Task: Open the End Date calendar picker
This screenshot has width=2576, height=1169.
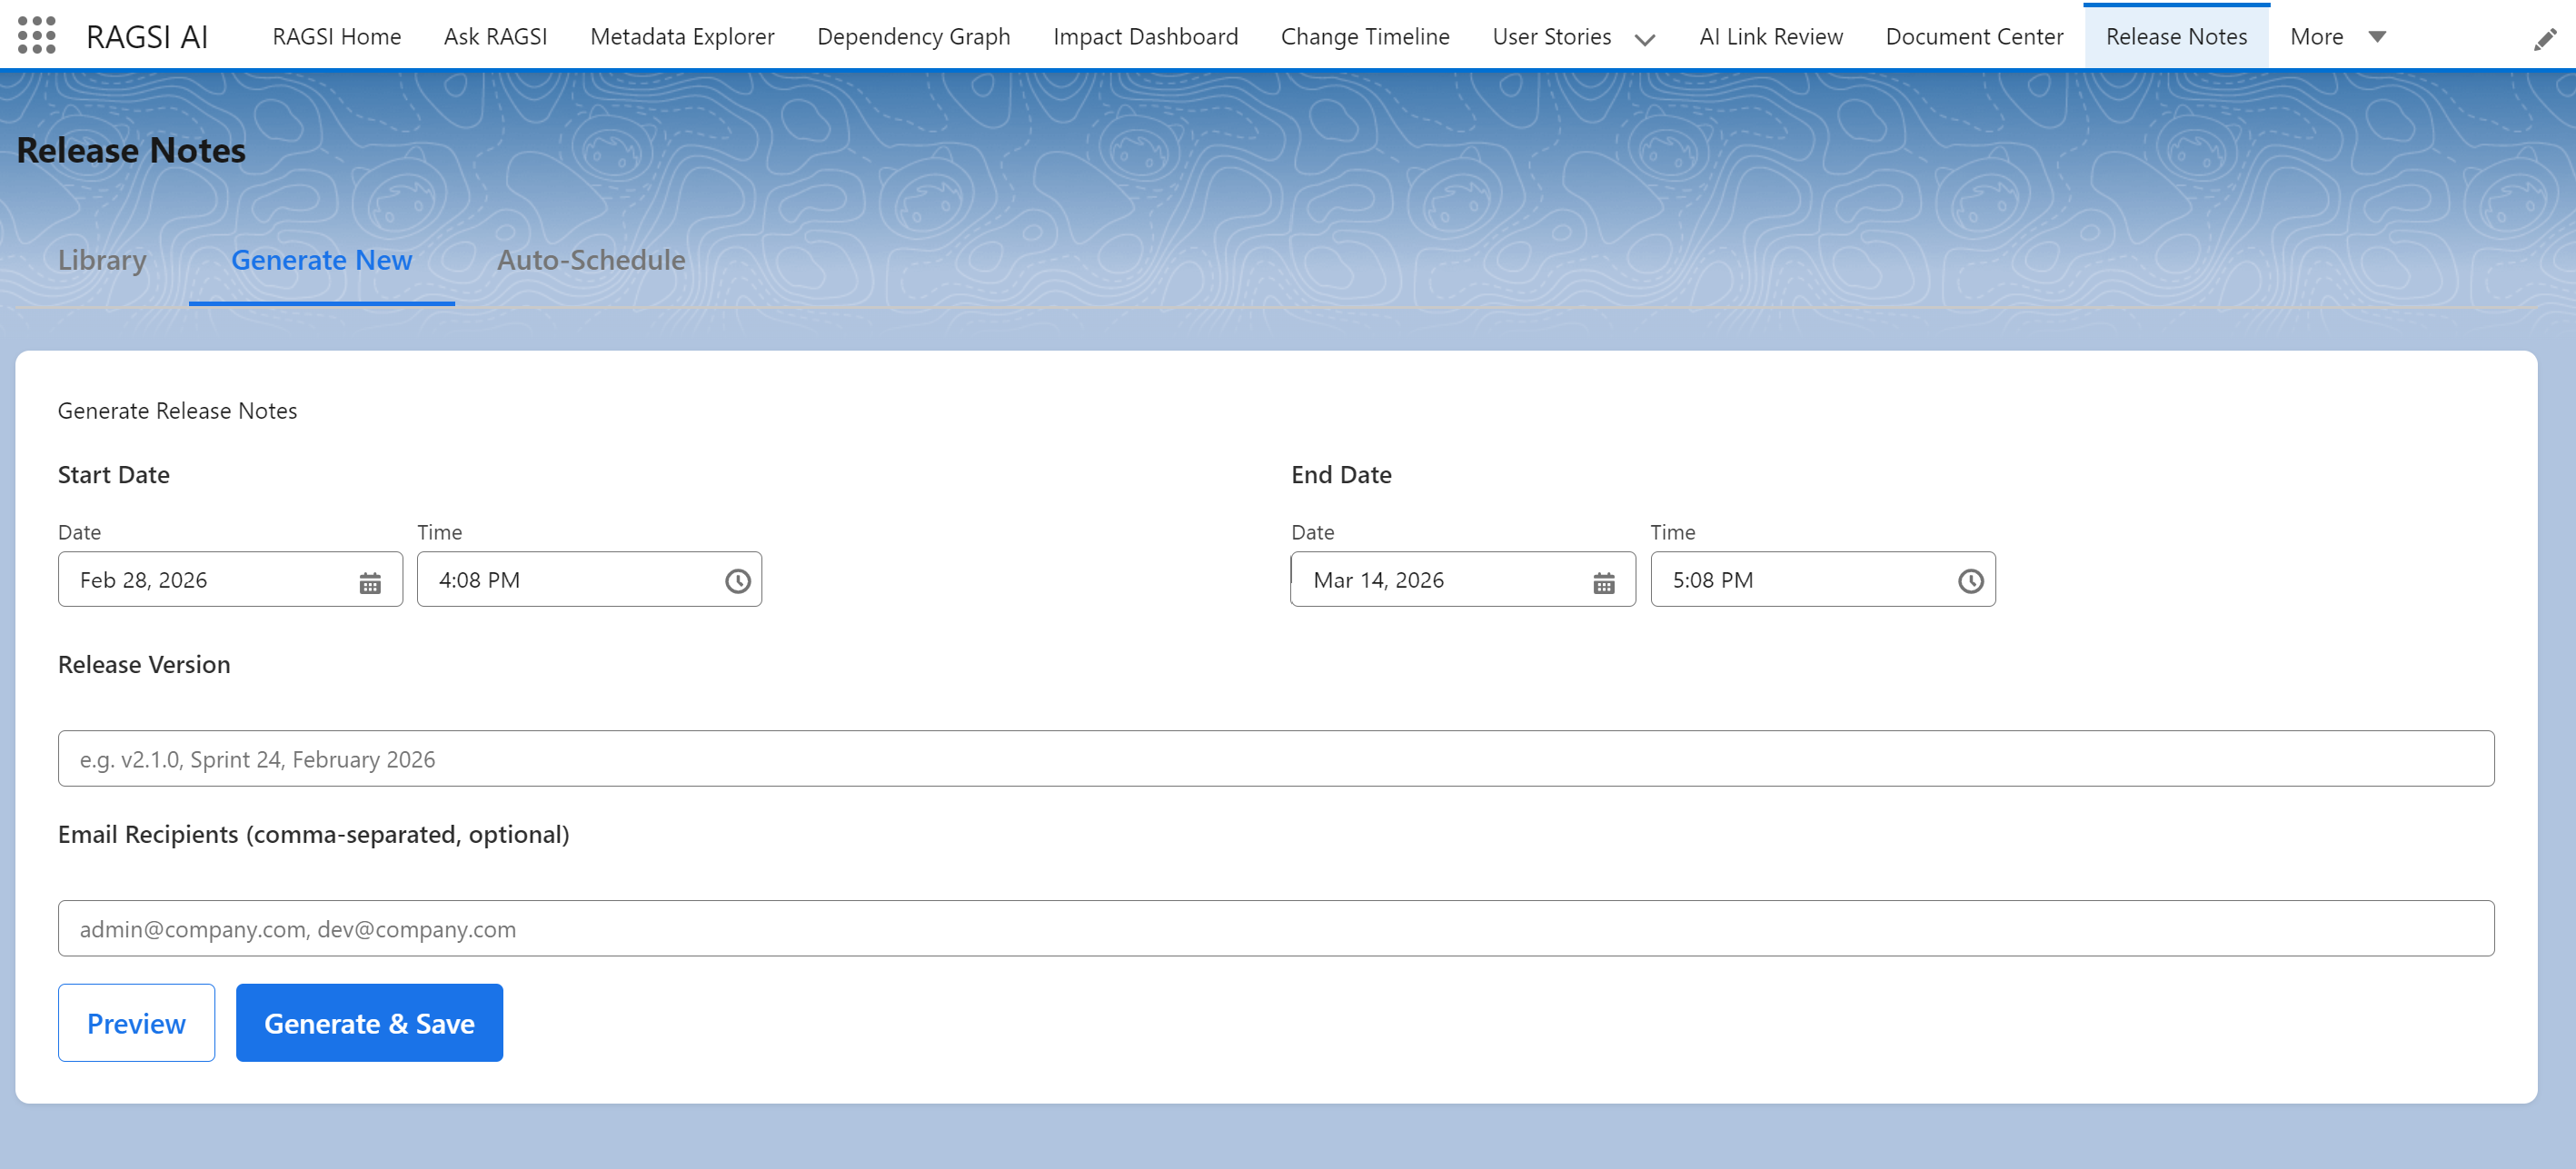Action: point(1604,580)
